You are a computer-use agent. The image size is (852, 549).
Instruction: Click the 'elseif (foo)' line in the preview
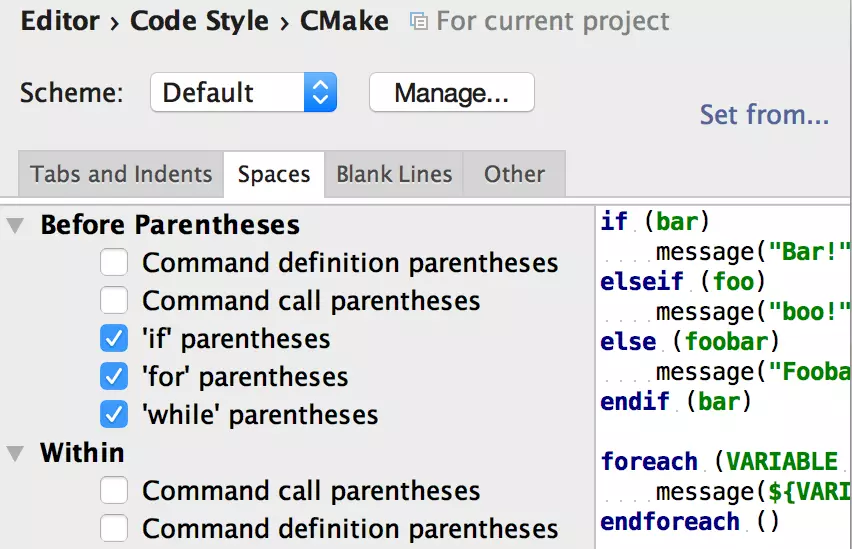click(x=682, y=281)
